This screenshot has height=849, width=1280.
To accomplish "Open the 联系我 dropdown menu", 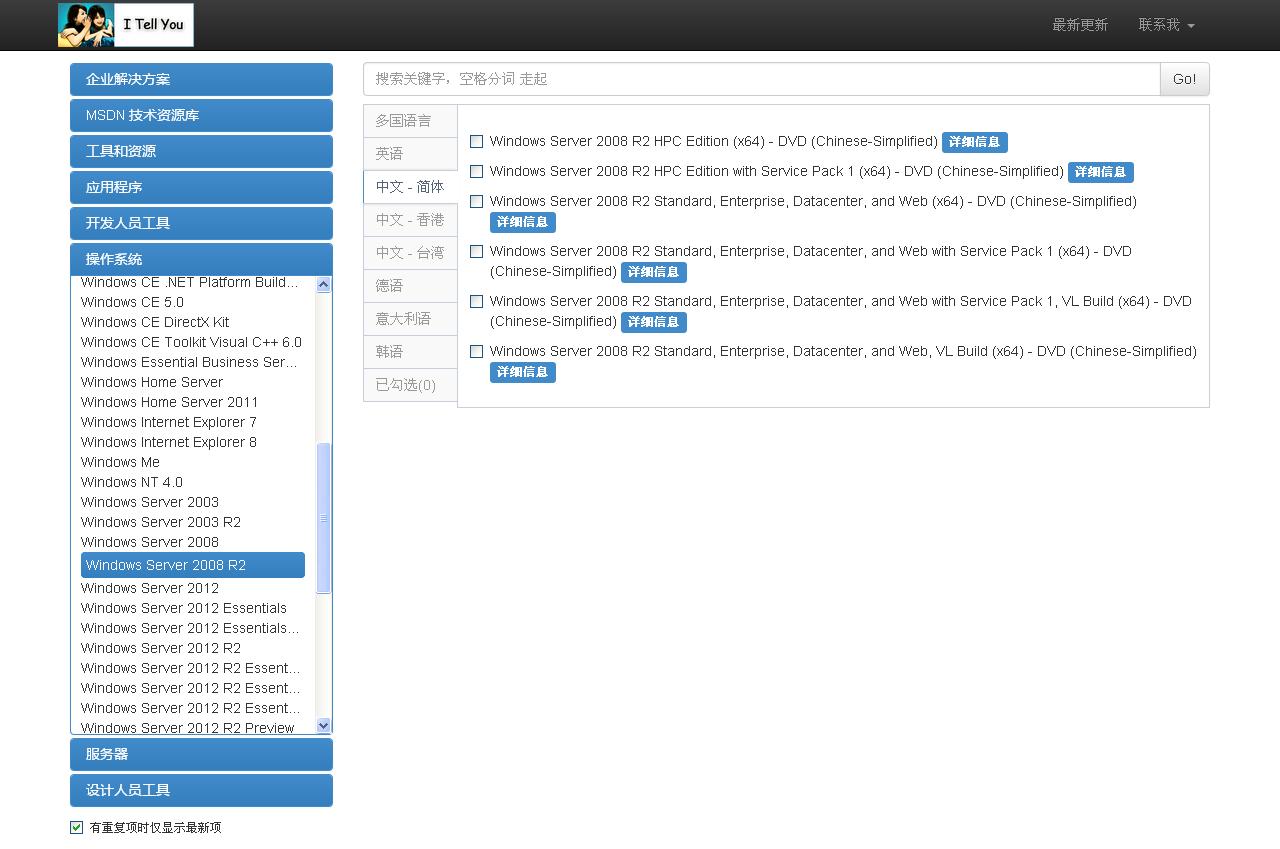I will (x=1166, y=25).
